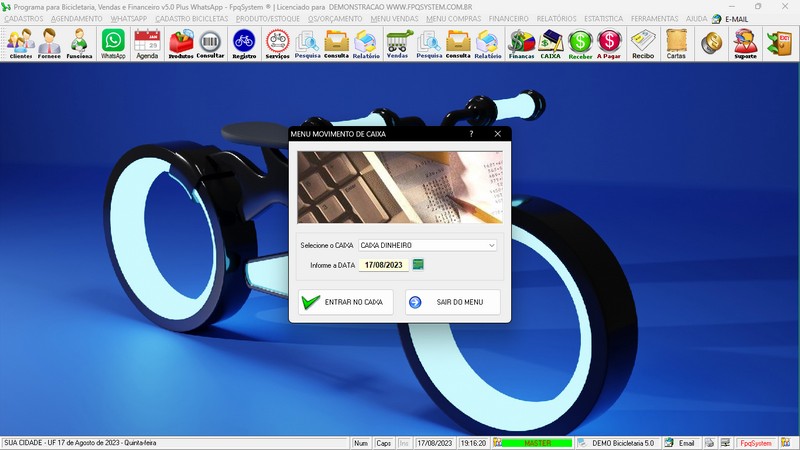Open the calendar picker beside the date
Viewport: 800px width, 450px height.
pyautogui.click(x=418, y=265)
